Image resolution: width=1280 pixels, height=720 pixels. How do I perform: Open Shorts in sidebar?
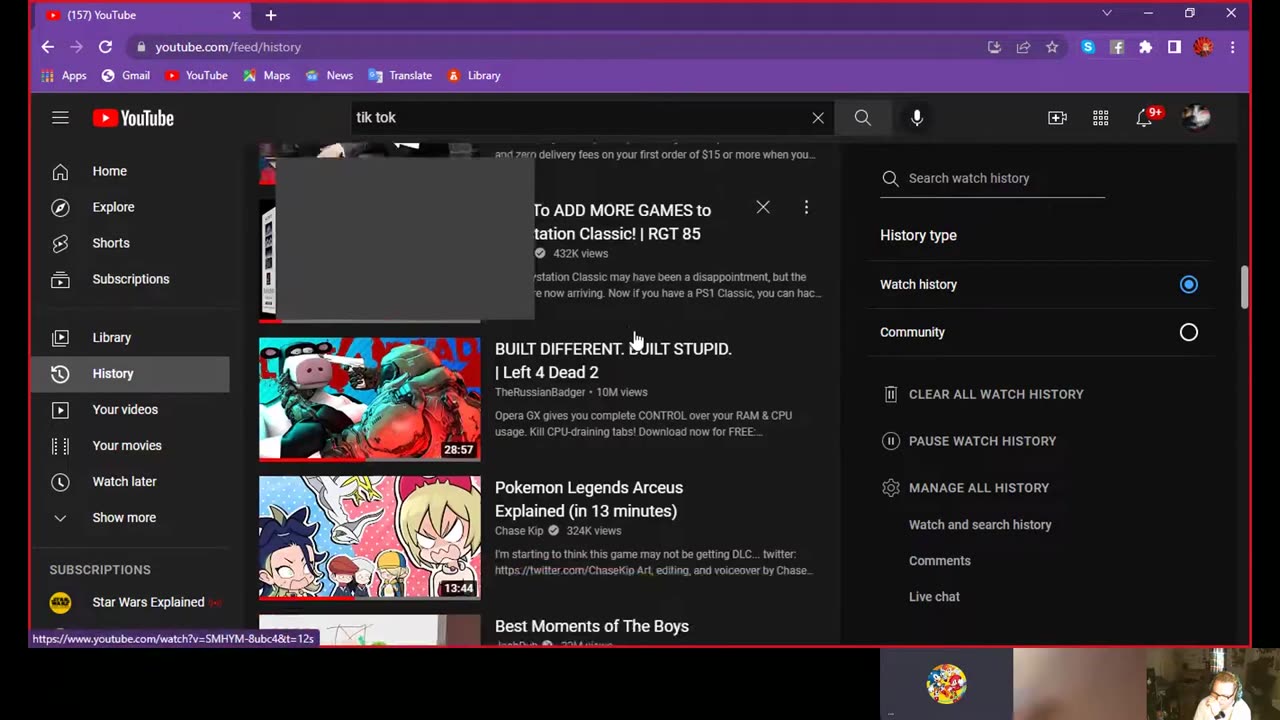(x=130, y=243)
